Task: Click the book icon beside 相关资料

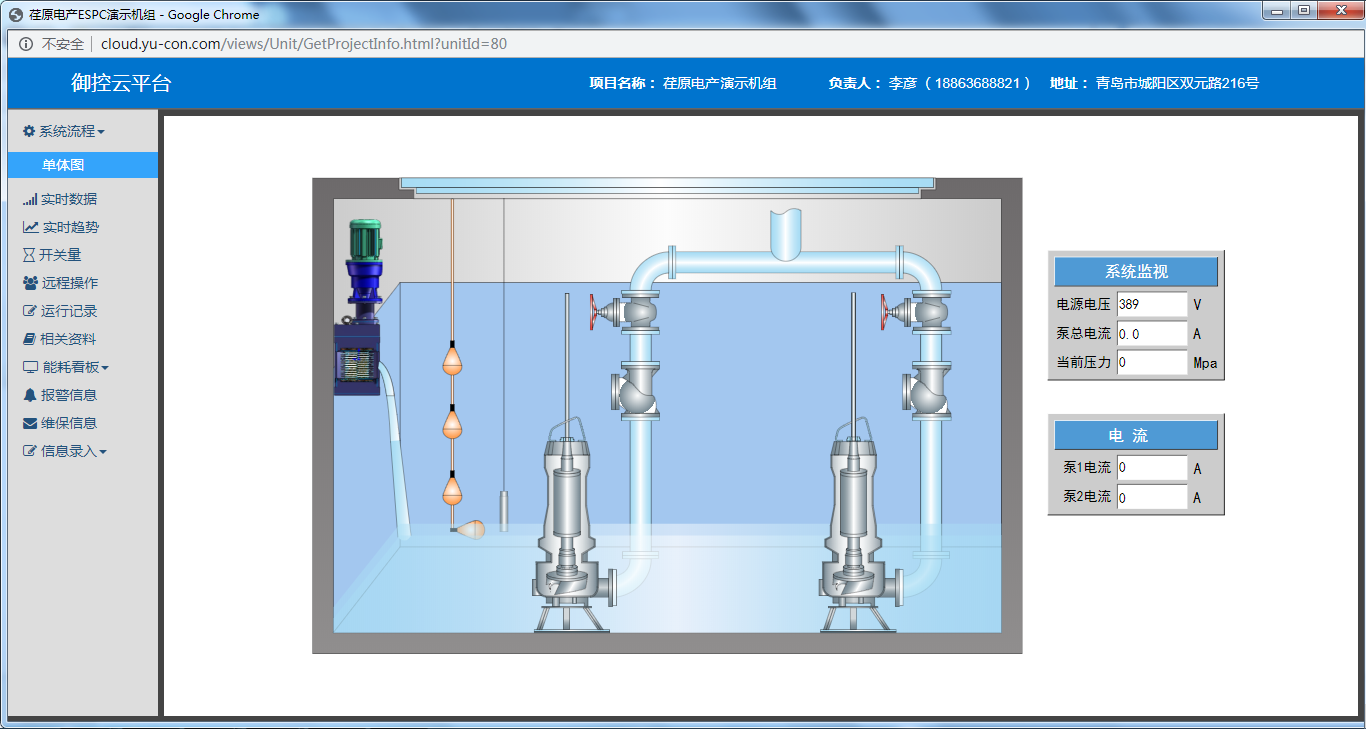Action: click(30, 339)
